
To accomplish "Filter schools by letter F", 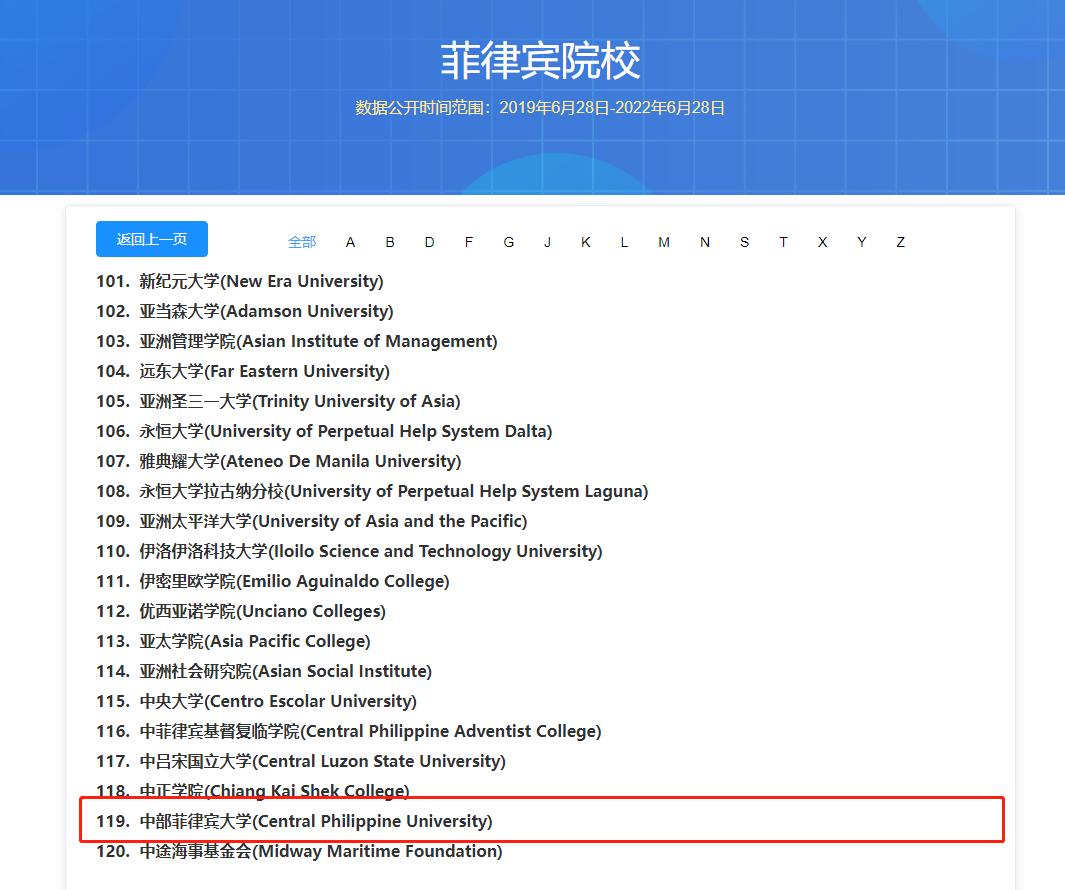I will coord(468,242).
